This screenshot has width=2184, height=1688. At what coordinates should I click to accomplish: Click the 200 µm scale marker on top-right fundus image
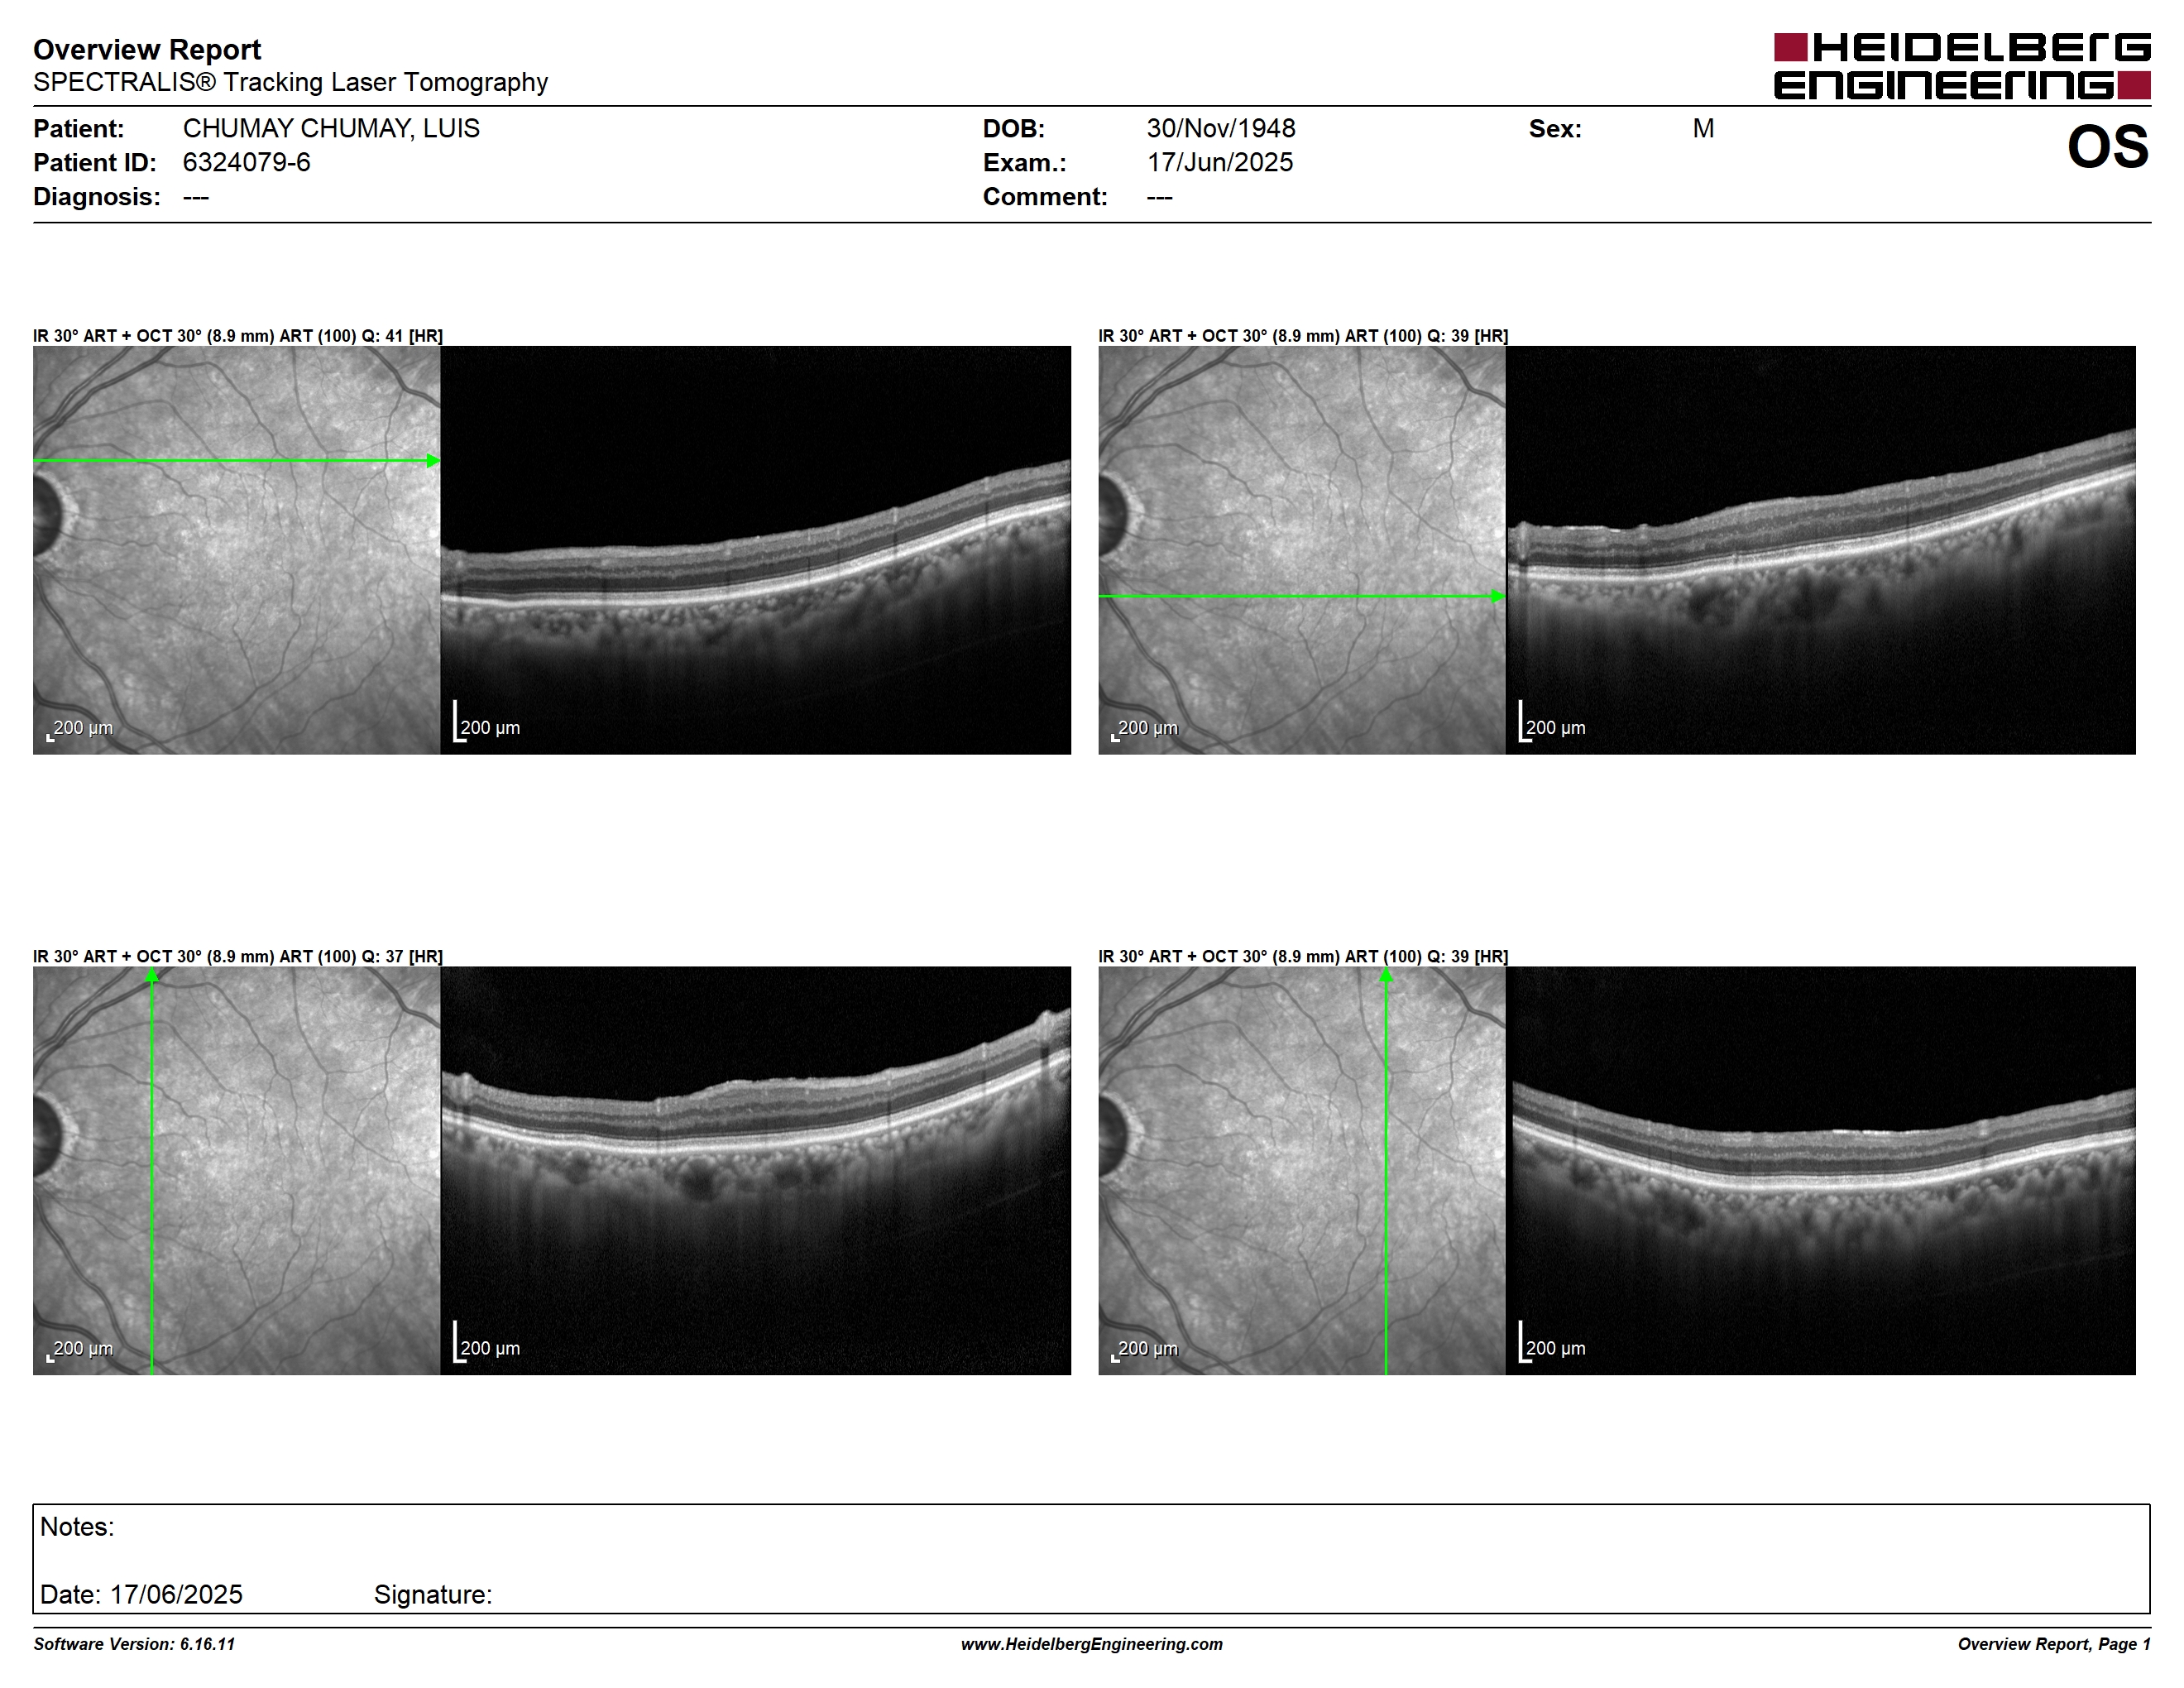pos(1145,729)
